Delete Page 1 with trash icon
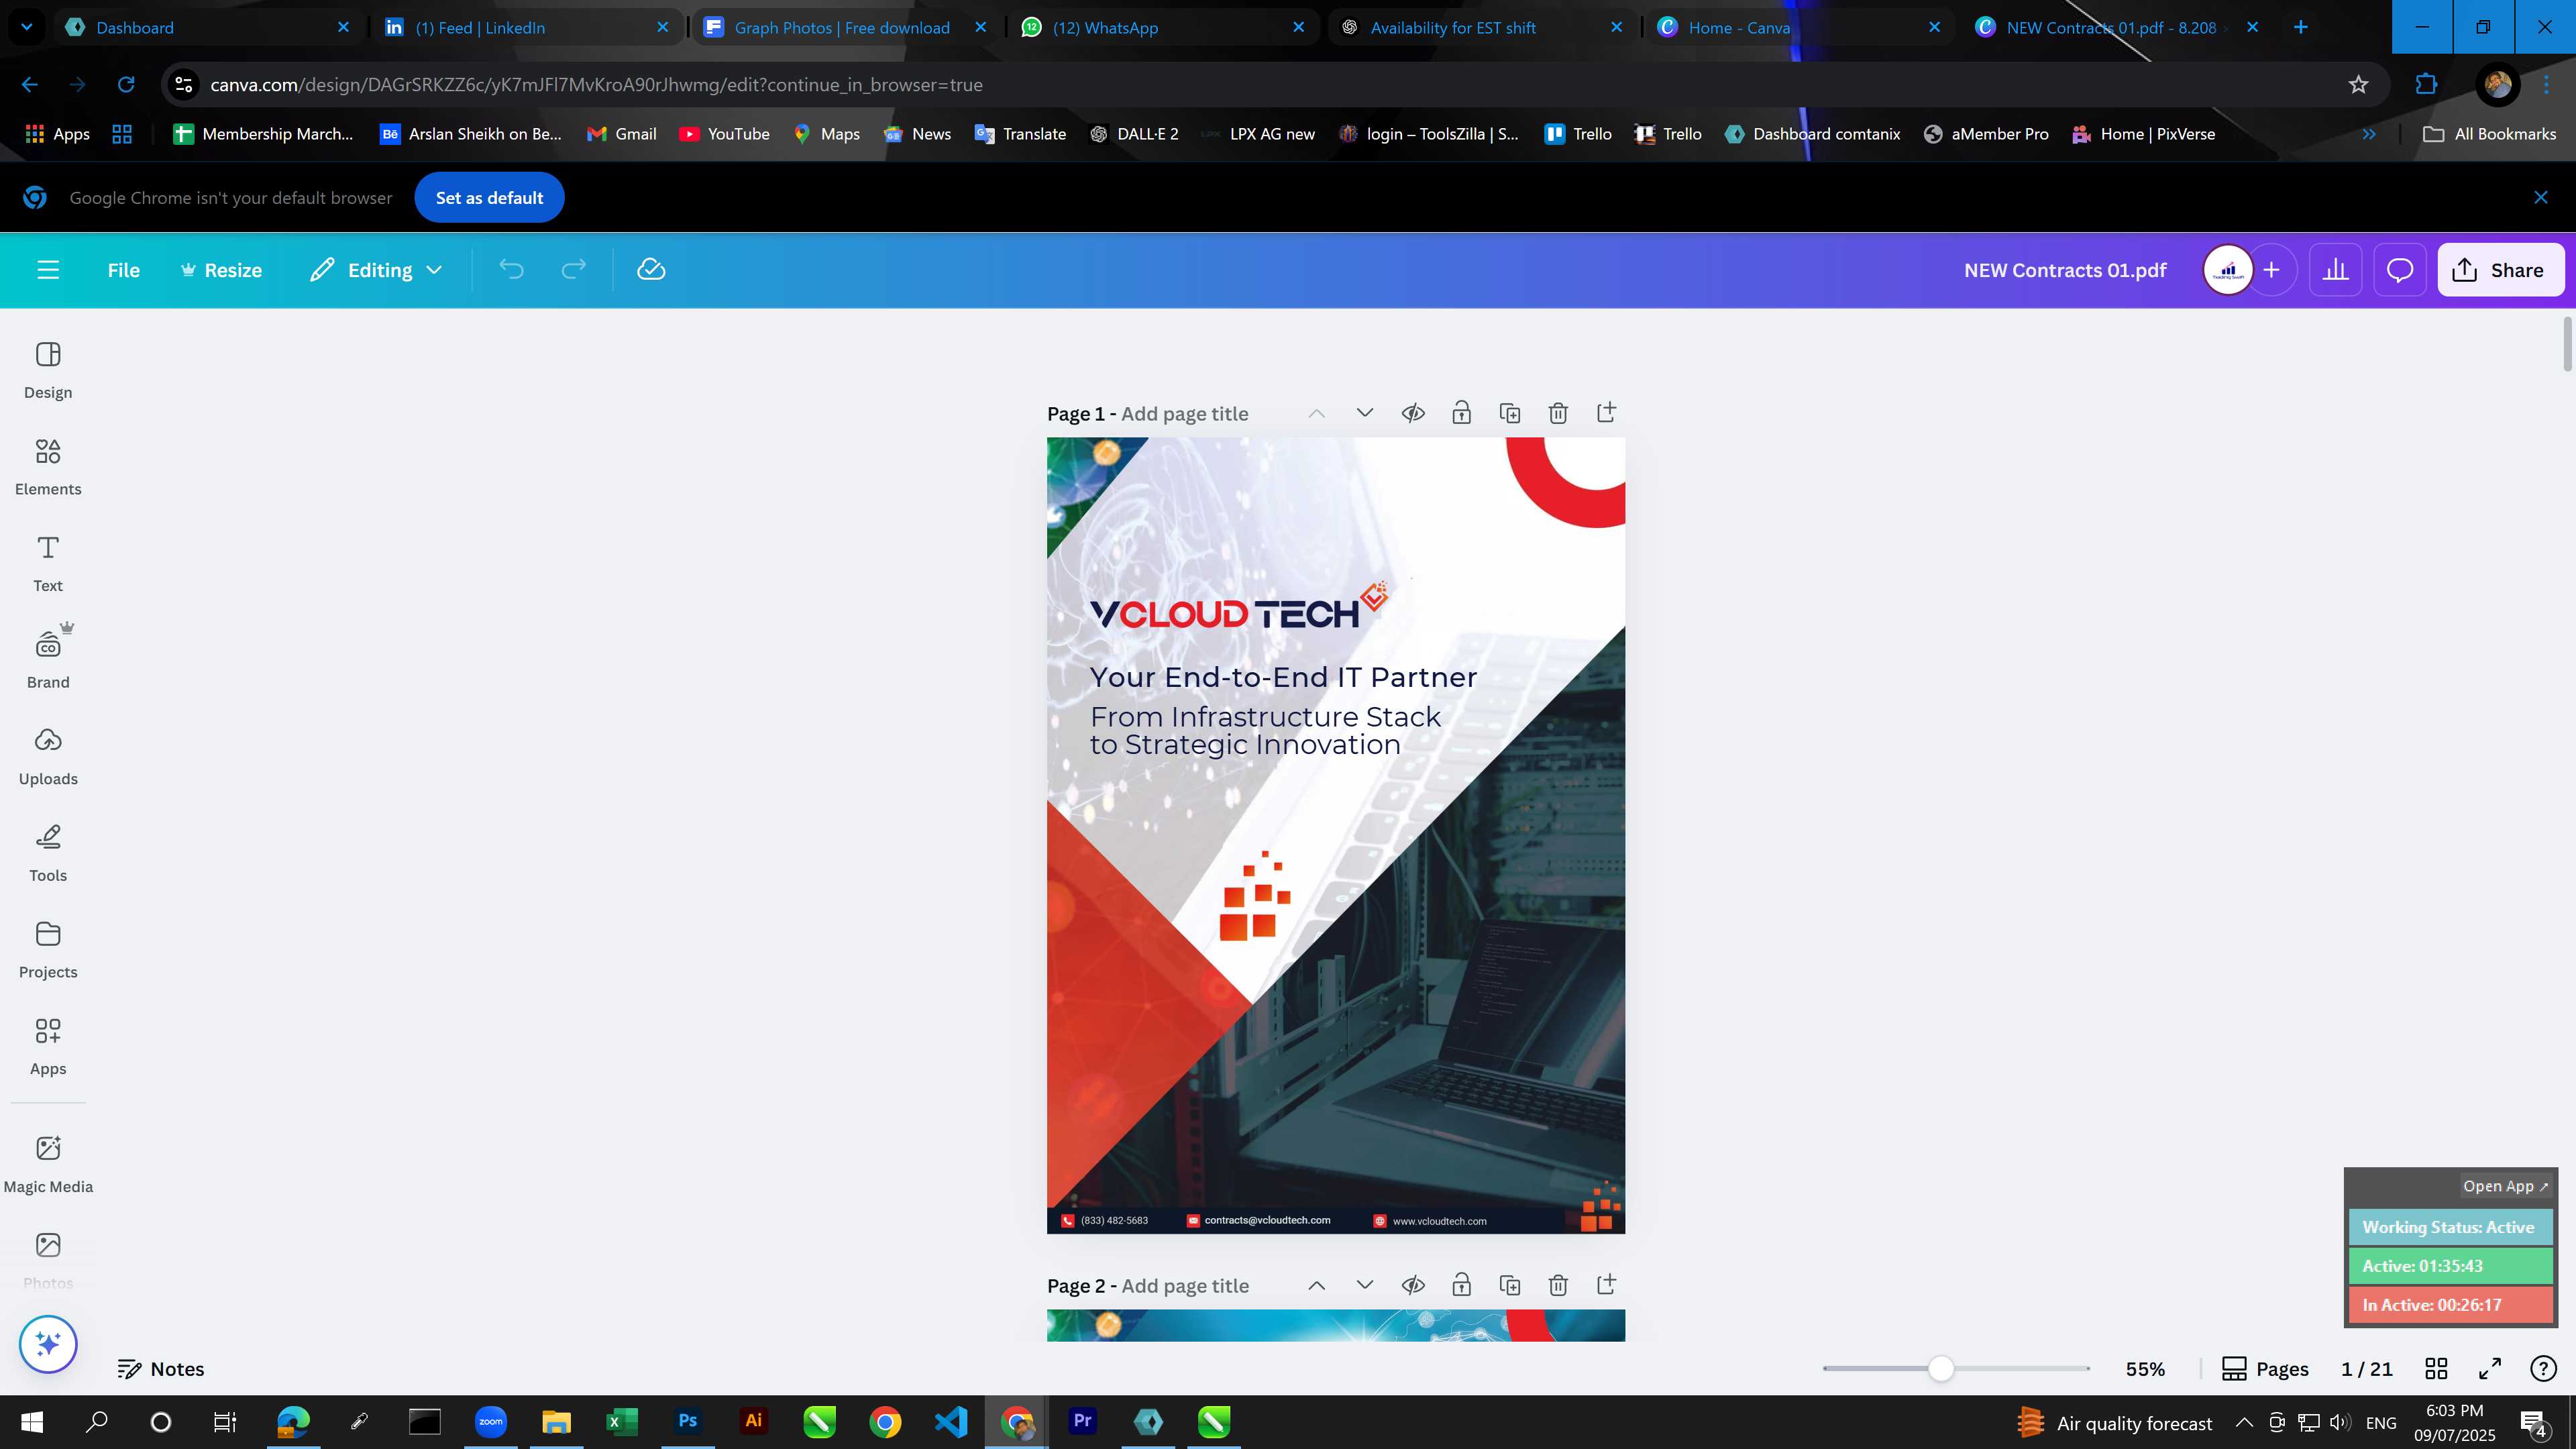2576x1449 pixels. (1558, 414)
